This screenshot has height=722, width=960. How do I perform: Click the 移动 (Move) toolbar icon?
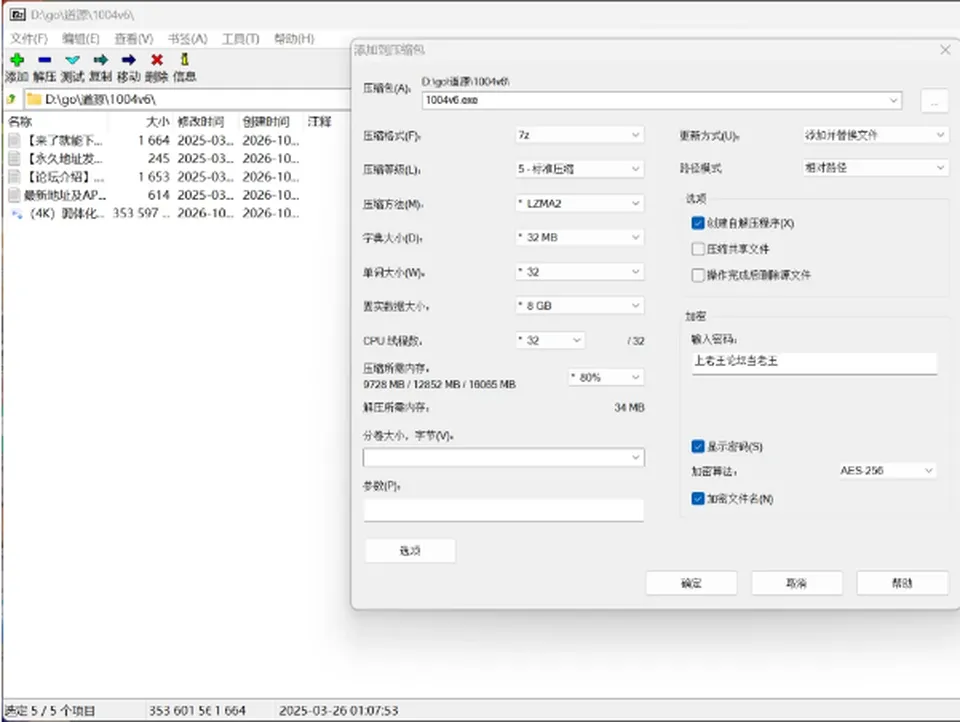tap(129, 59)
